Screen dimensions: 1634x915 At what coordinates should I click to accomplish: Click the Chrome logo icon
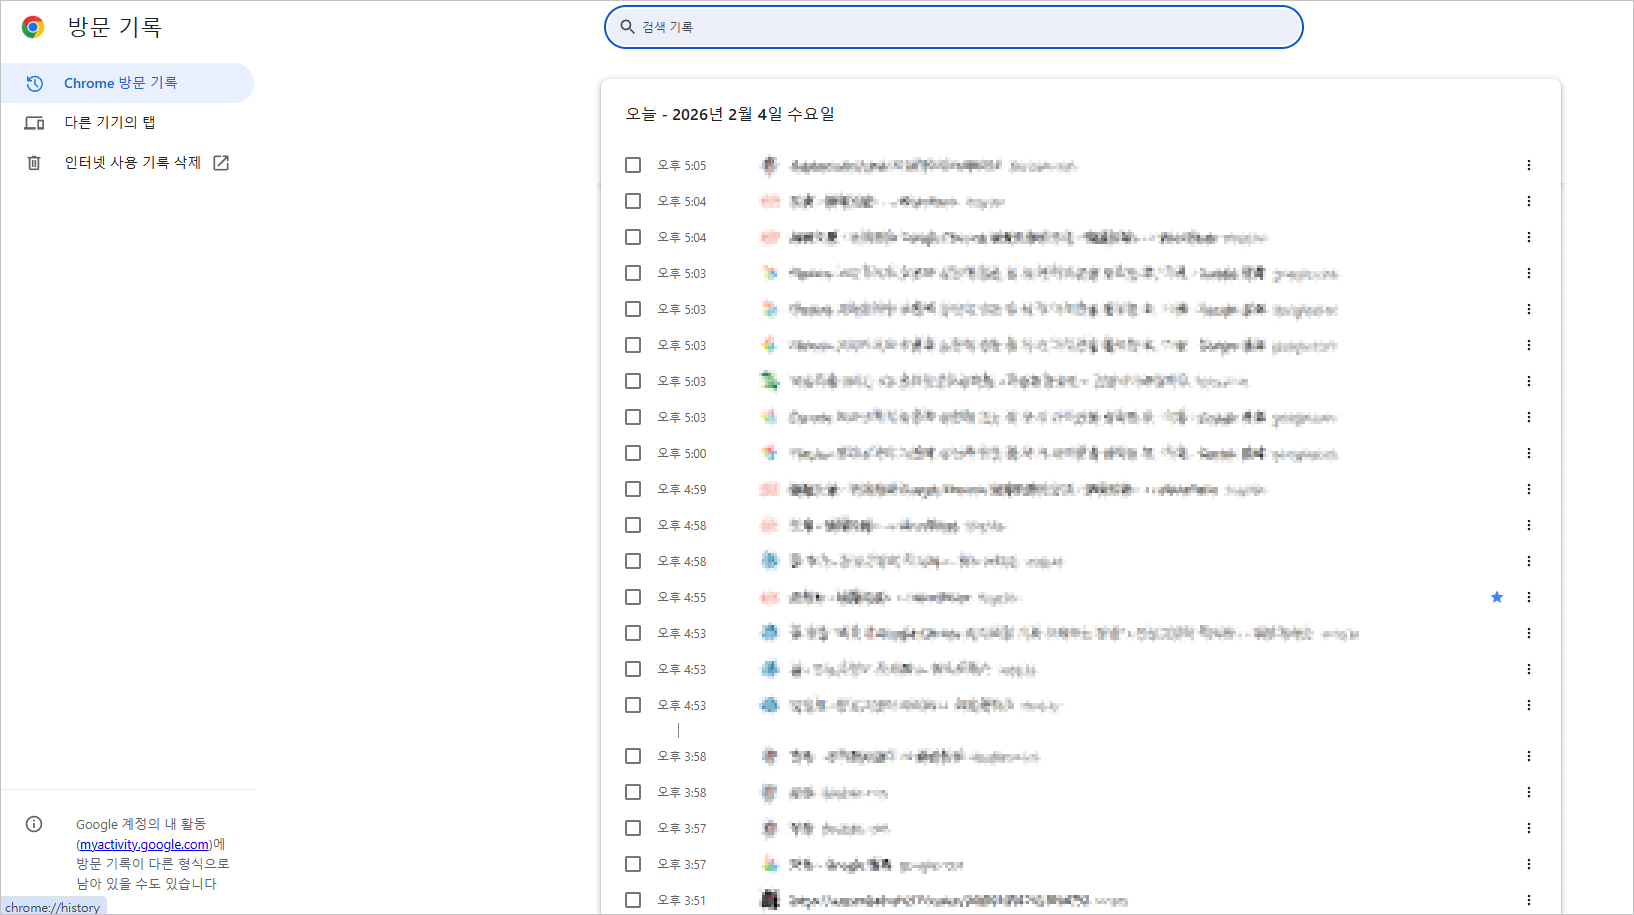click(33, 27)
